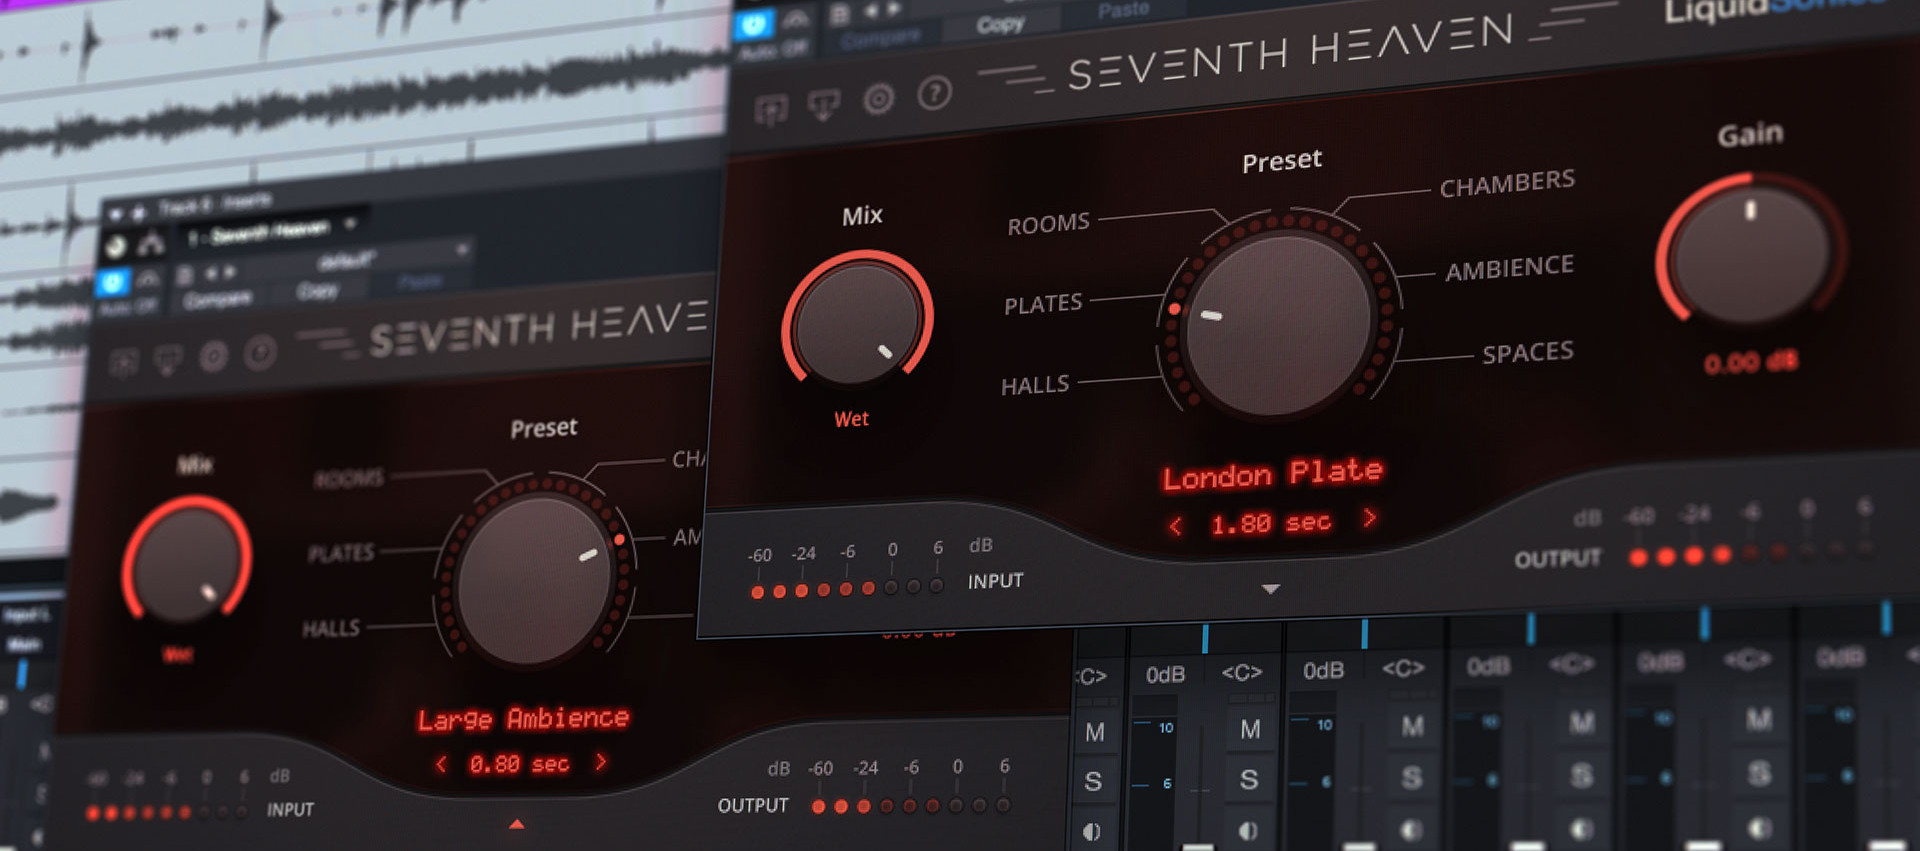The height and width of the screenshot is (851, 1920).
Task: Solo the leftmost mixer channel
Action: [1093, 781]
